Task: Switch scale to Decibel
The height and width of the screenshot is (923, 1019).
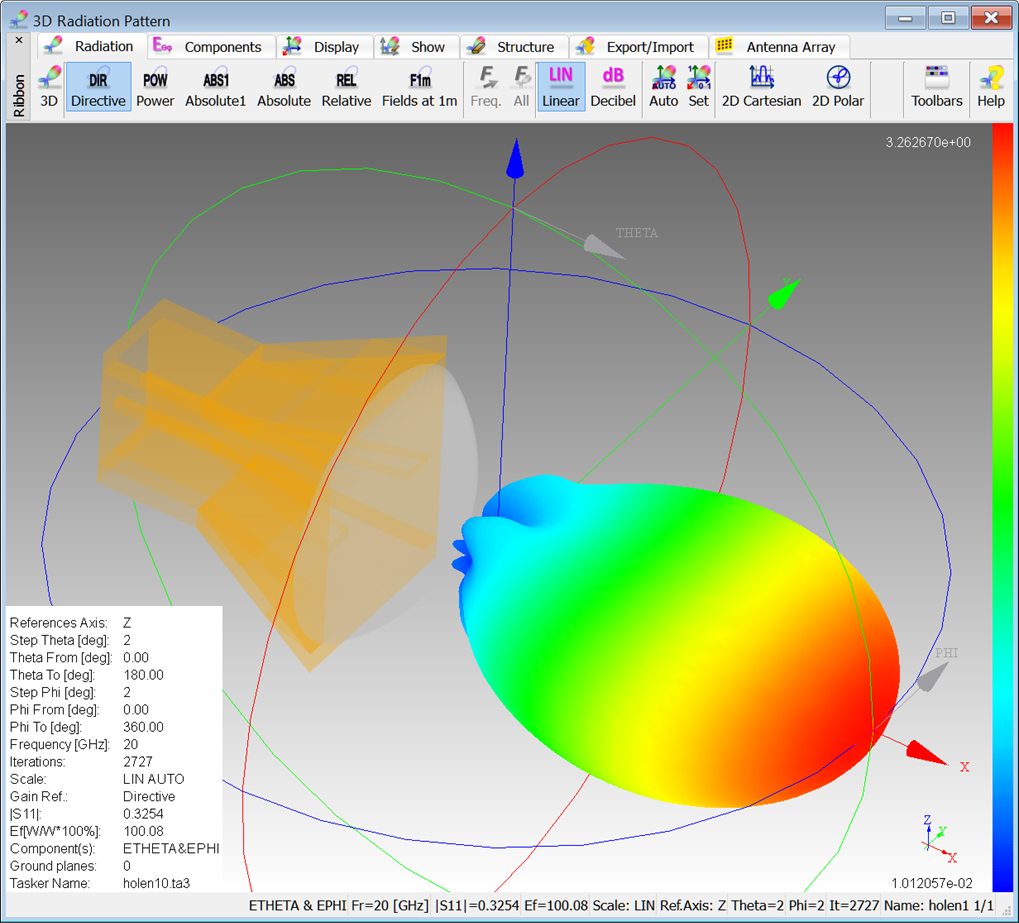Action: (613, 88)
